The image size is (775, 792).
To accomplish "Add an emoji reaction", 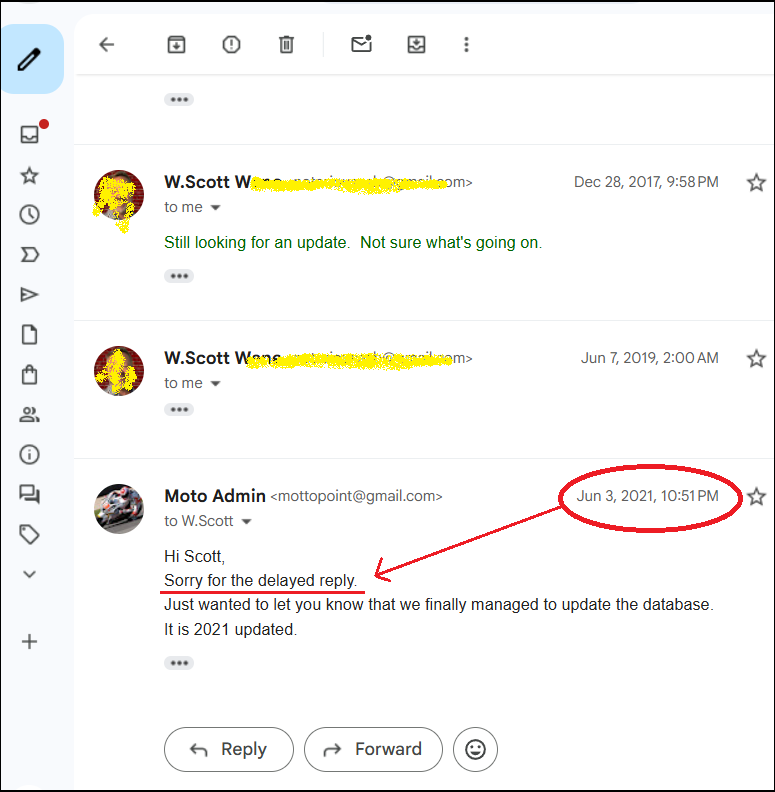I will 475,749.
